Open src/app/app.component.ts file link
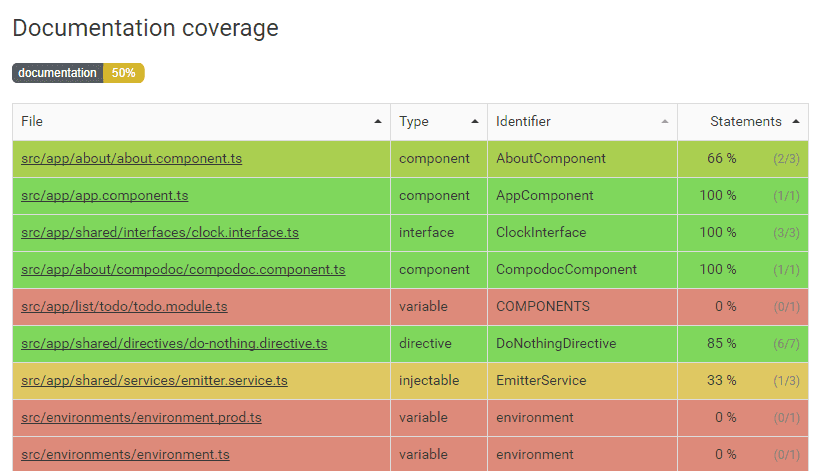This screenshot has height=471, width=819. pos(105,196)
